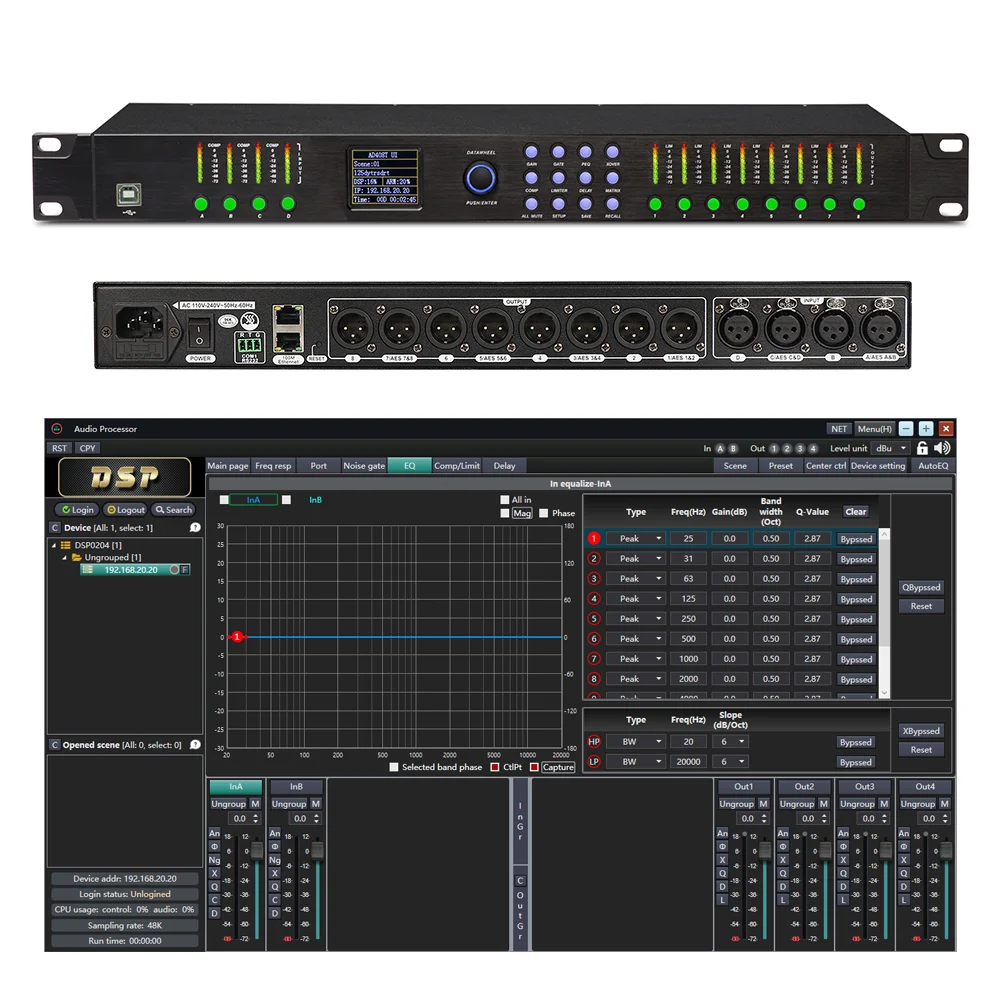
Task: Enable the All in checkbox
Action: [504, 499]
